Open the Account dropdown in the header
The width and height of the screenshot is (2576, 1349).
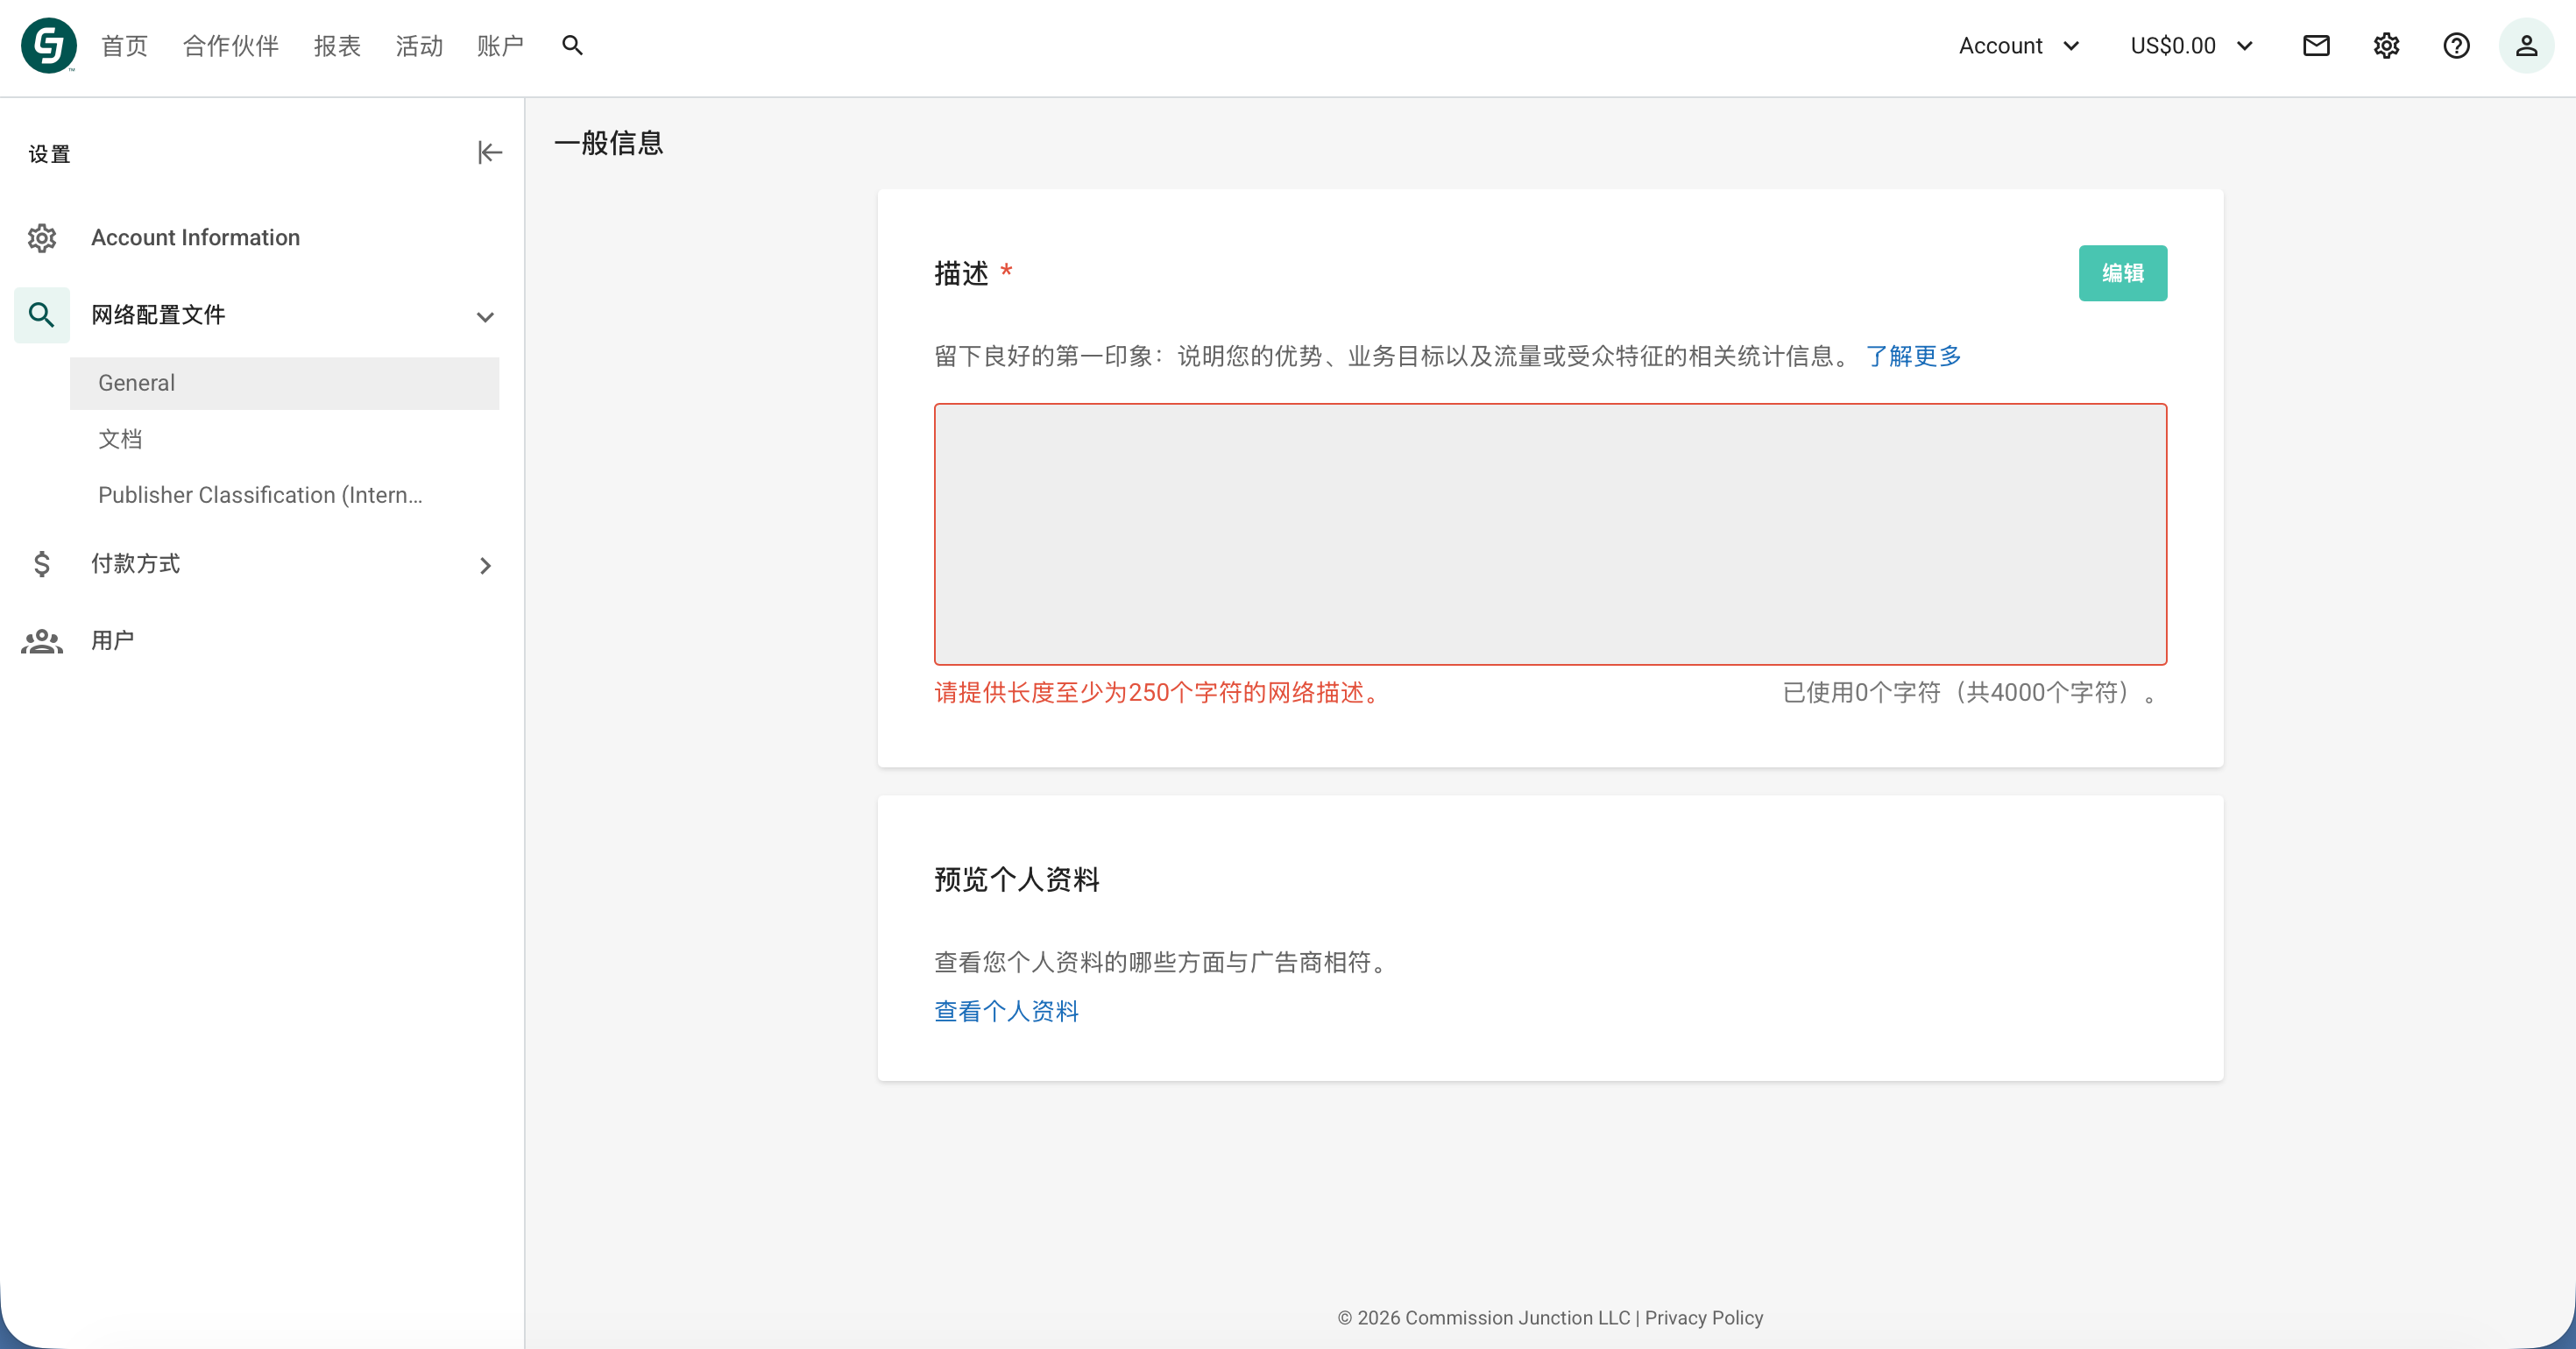point(2019,46)
